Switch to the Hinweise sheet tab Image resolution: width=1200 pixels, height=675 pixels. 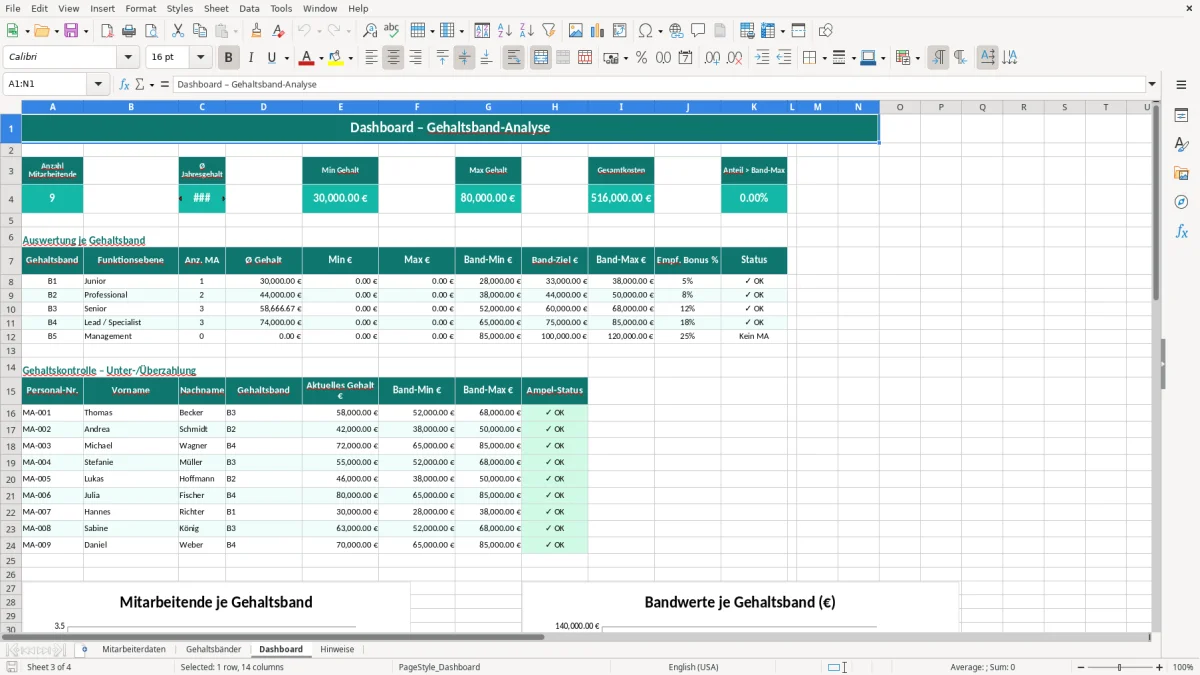pos(337,649)
